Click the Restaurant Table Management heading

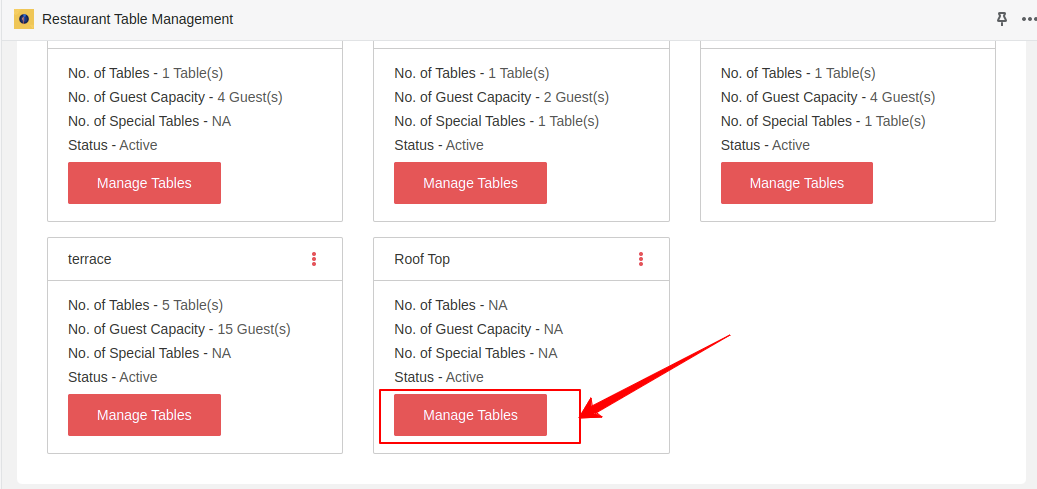[138, 19]
